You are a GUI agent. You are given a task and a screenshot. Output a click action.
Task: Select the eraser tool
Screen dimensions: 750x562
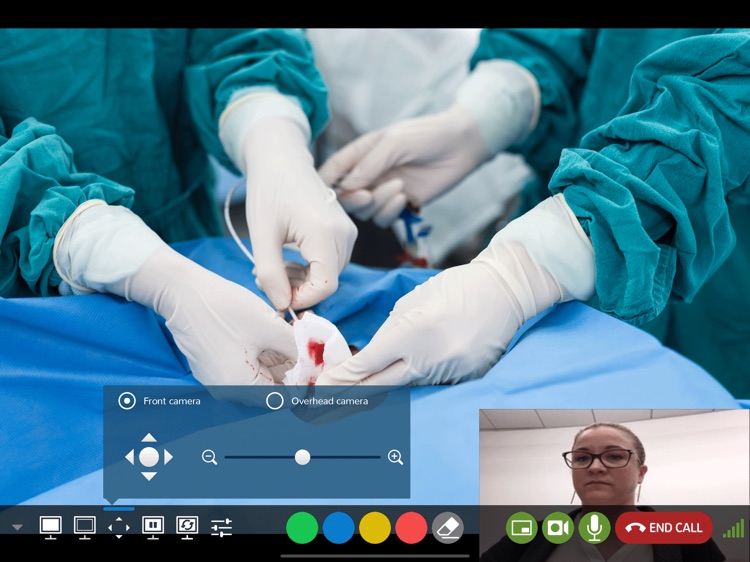tap(448, 528)
